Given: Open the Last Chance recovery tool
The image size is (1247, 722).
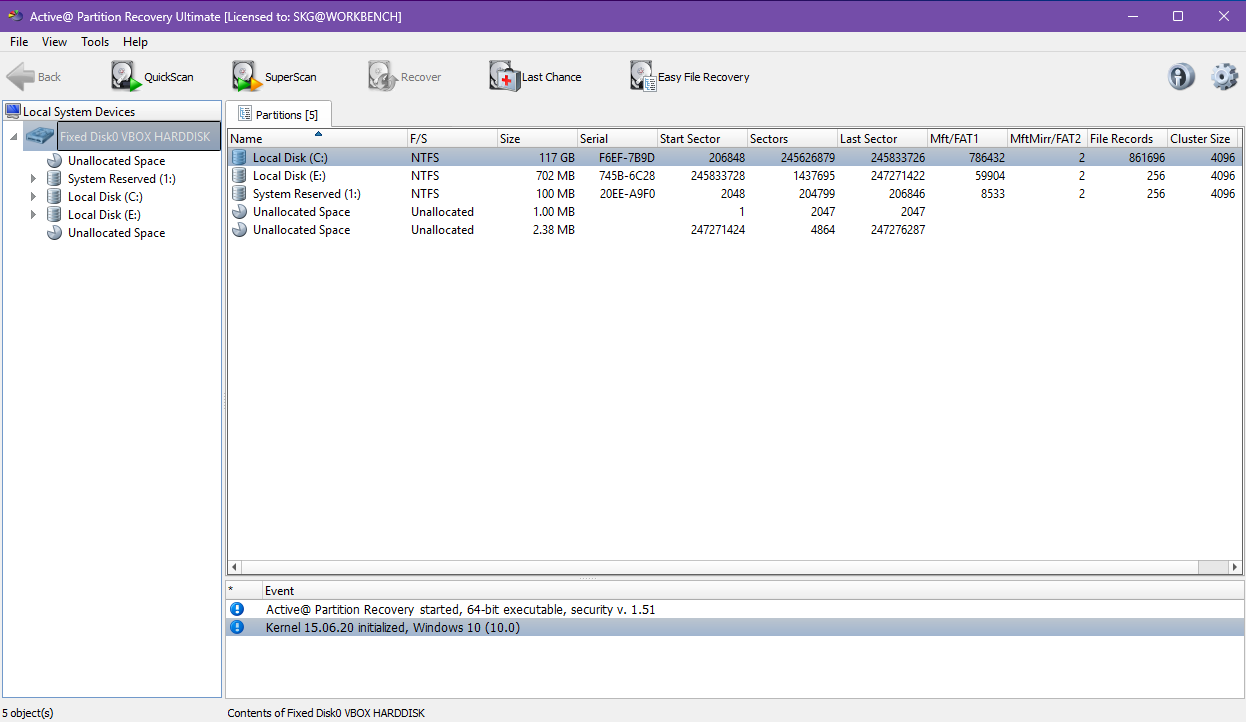Looking at the screenshot, I should click(535, 77).
